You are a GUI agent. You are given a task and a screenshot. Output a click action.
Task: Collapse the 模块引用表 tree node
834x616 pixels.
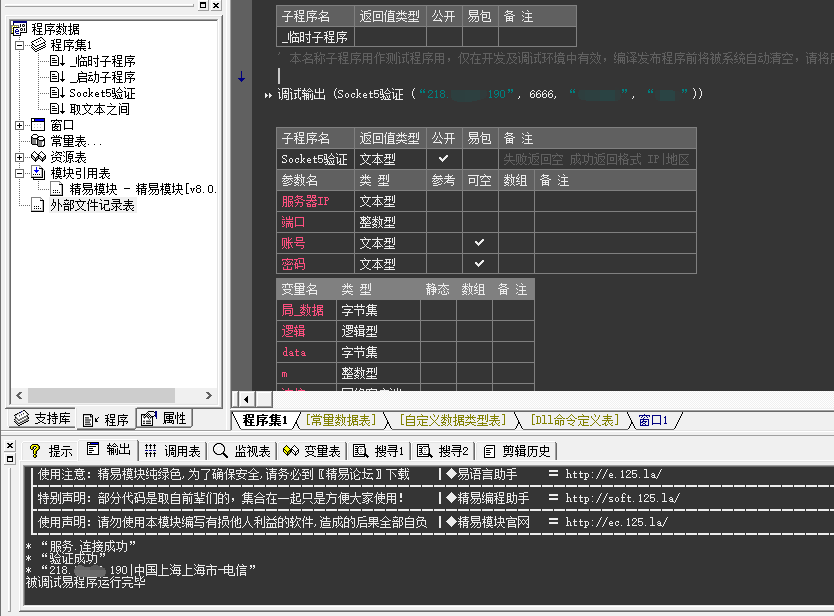pyautogui.click(x=20, y=173)
